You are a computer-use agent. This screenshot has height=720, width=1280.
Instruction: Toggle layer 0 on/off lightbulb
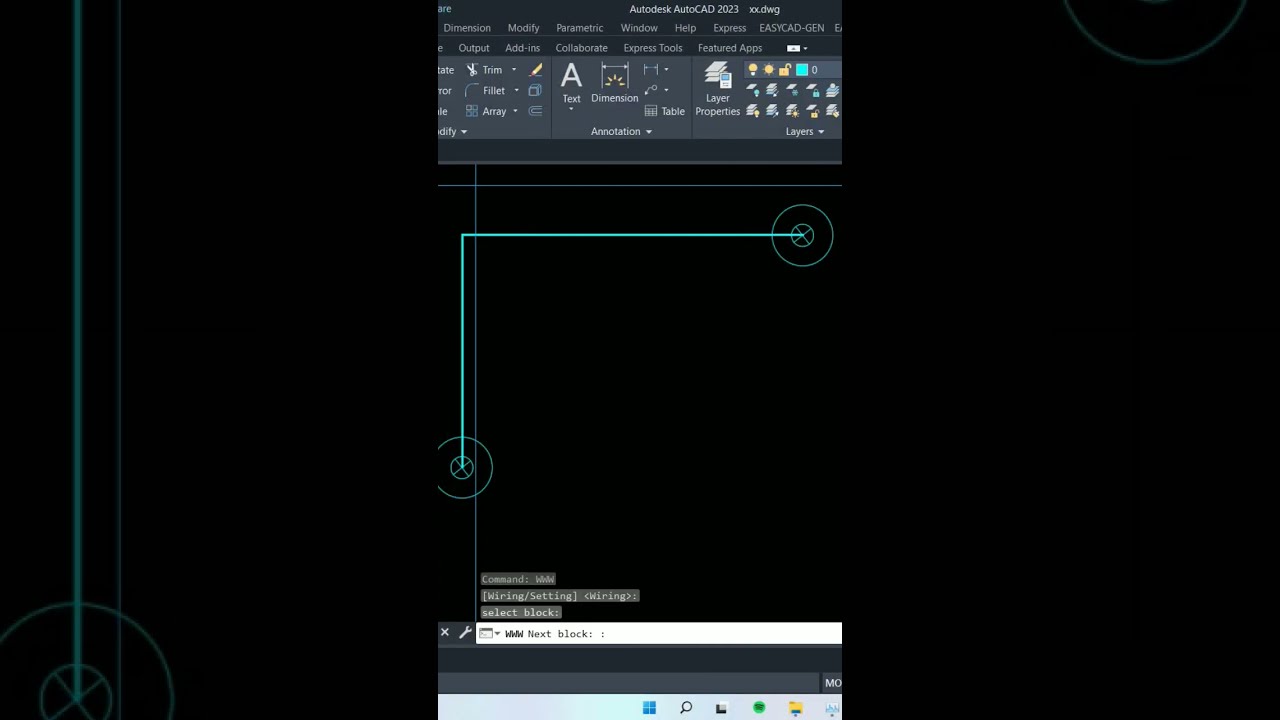[753, 70]
